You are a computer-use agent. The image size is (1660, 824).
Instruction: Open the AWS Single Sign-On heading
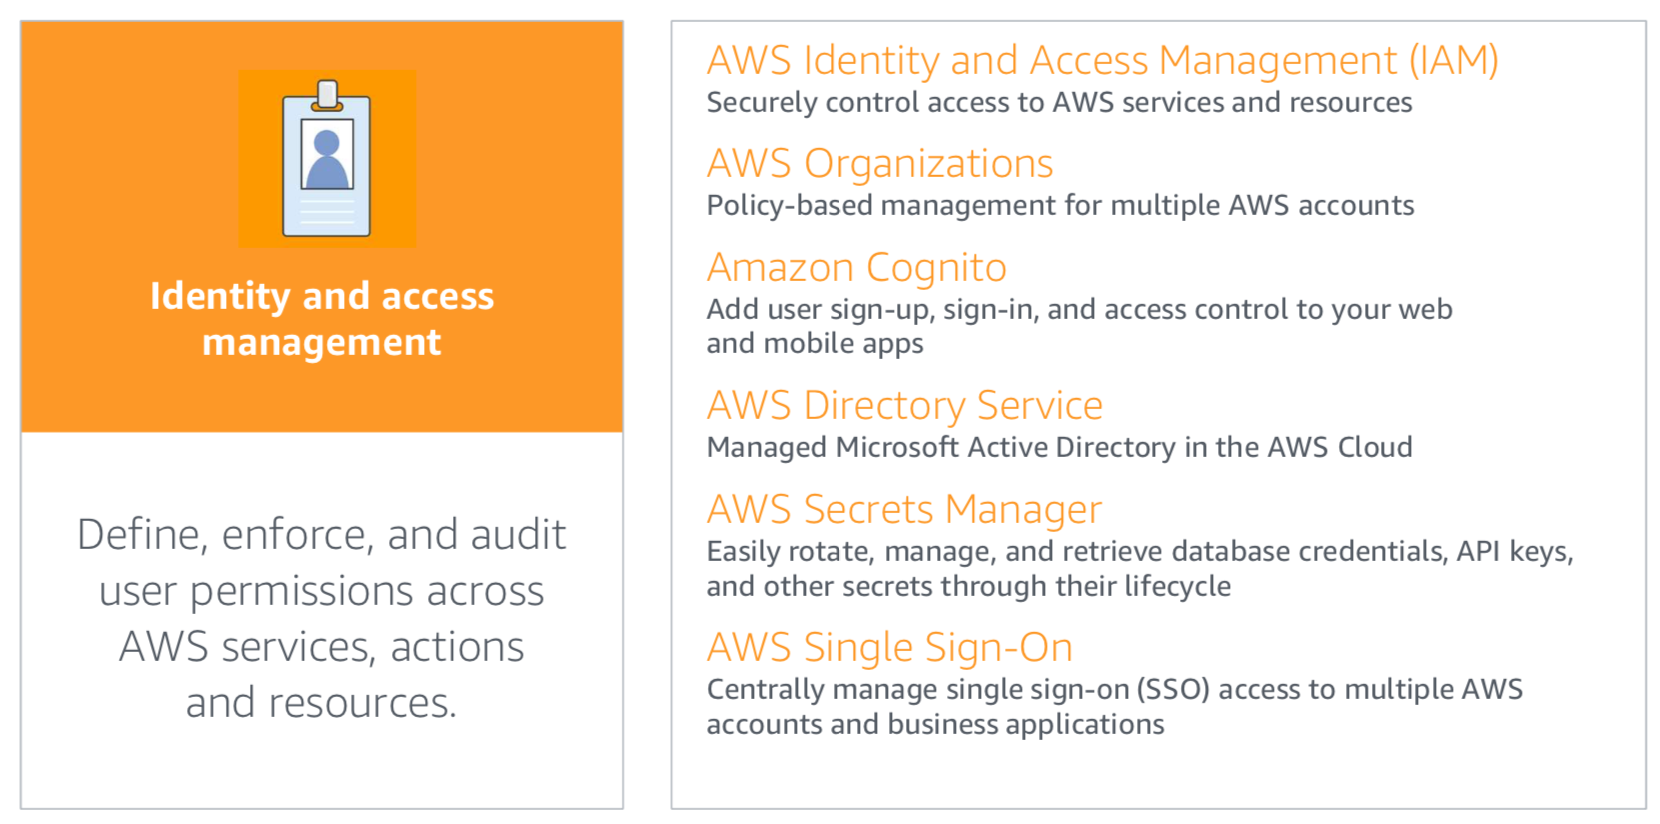(x=890, y=648)
